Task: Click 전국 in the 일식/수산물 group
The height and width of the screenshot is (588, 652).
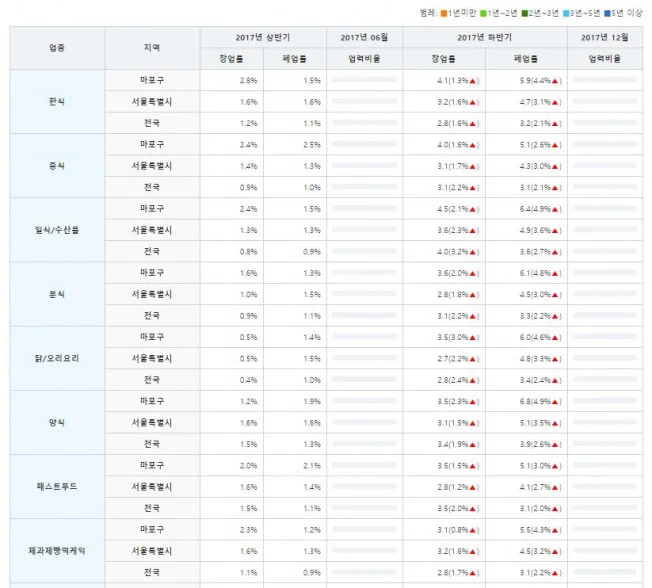Action: pos(152,251)
